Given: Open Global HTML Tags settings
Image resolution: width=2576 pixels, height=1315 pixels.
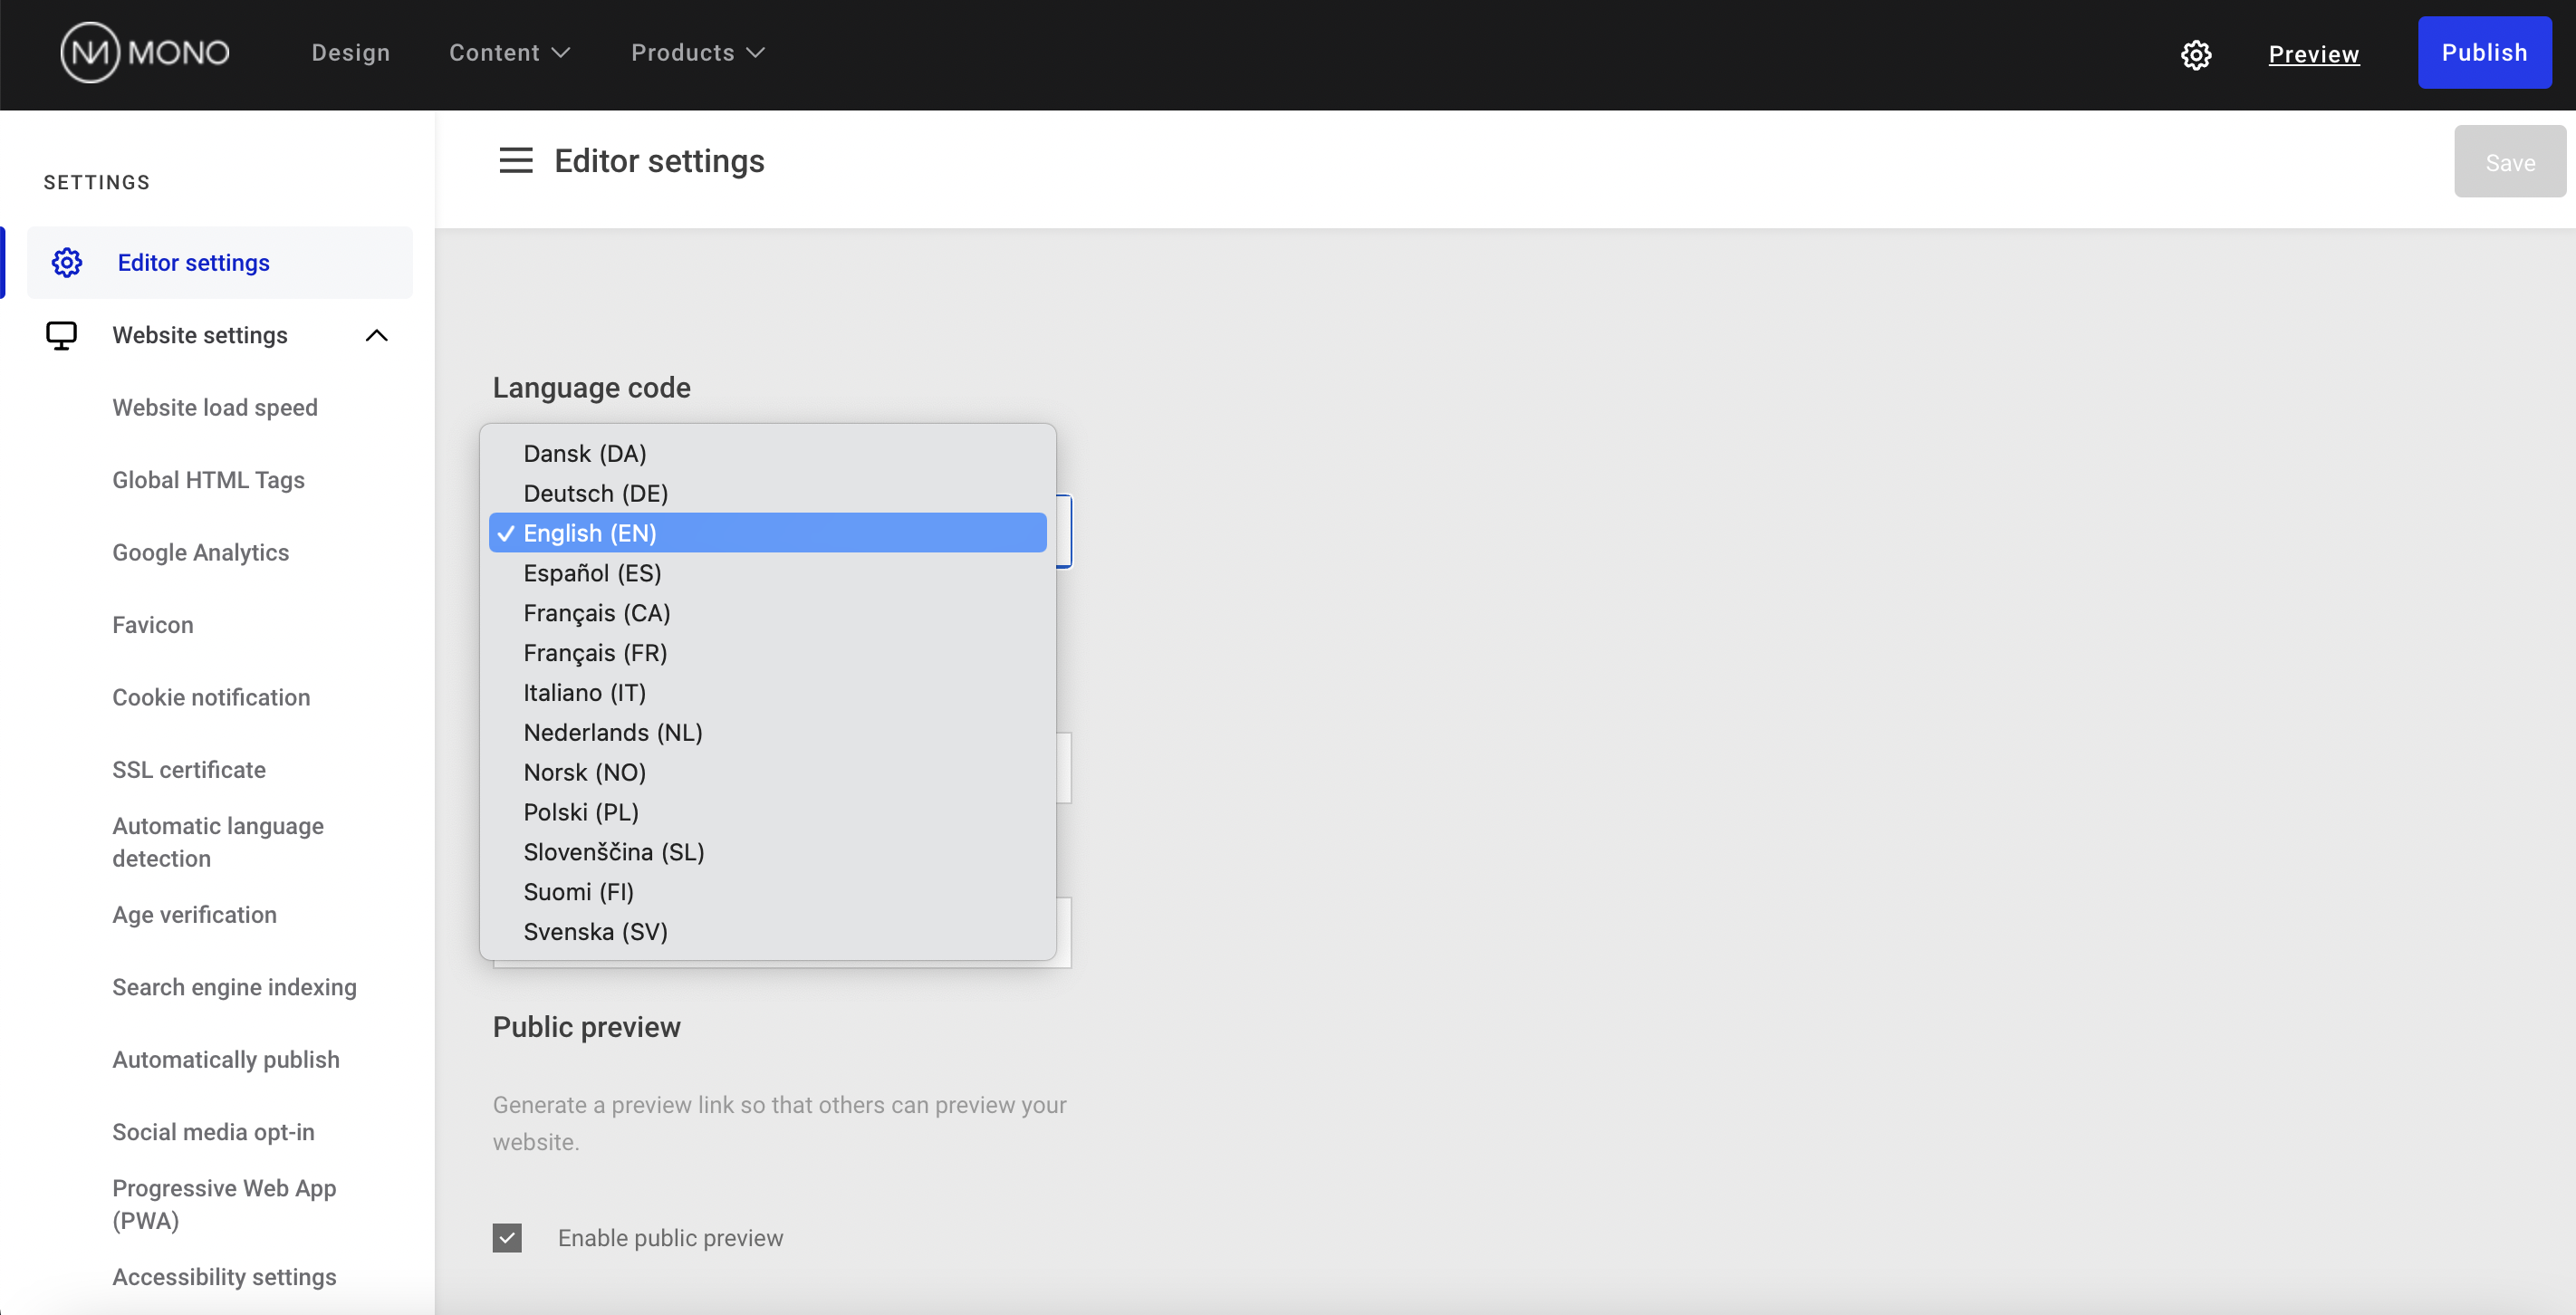Looking at the screenshot, I should (x=208, y=480).
